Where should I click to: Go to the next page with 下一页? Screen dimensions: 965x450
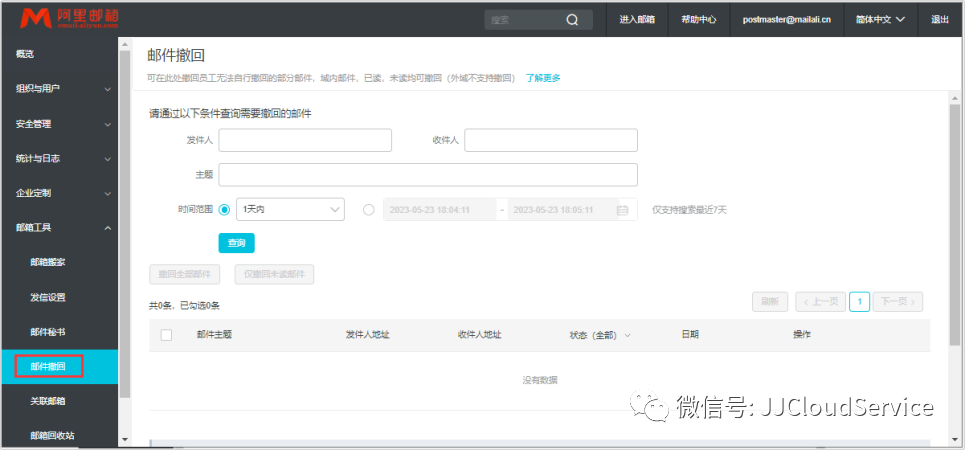pyautogui.click(x=898, y=302)
